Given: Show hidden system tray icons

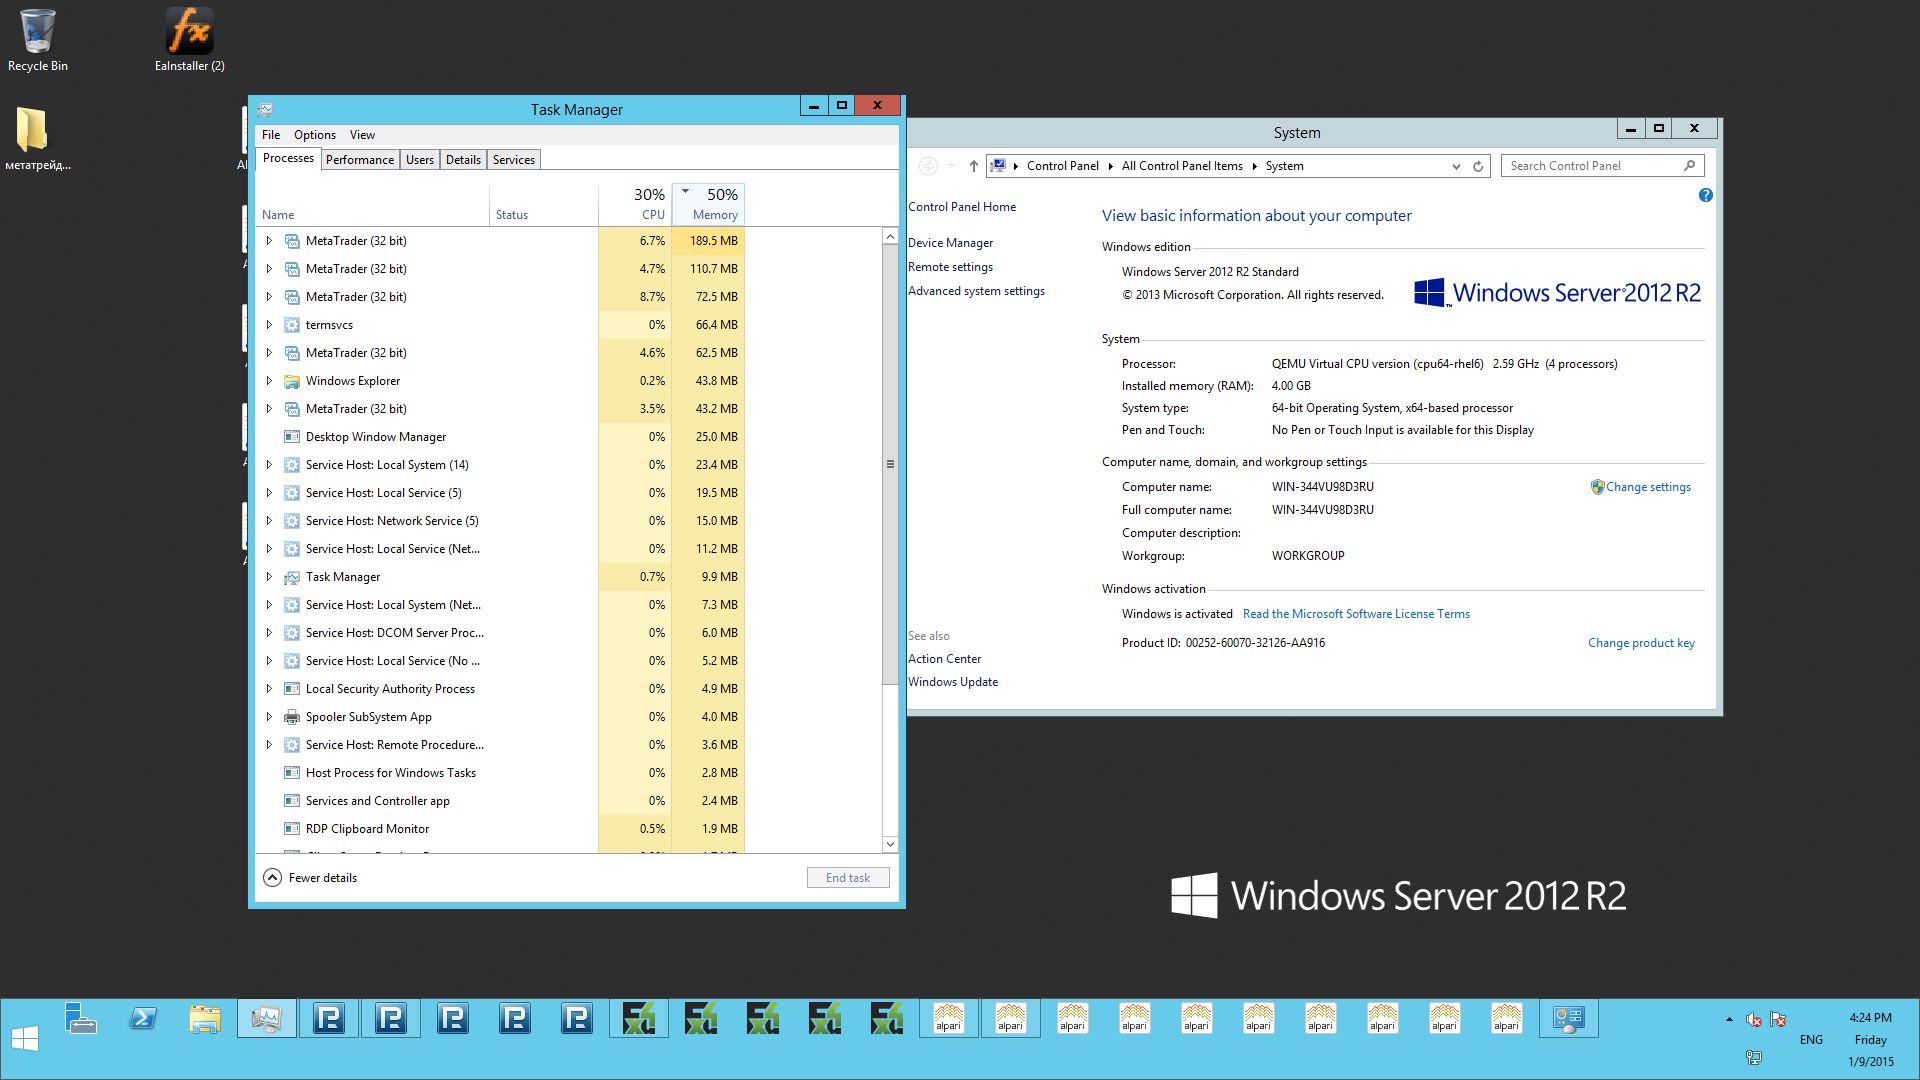Looking at the screenshot, I should tap(1729, 1020).
